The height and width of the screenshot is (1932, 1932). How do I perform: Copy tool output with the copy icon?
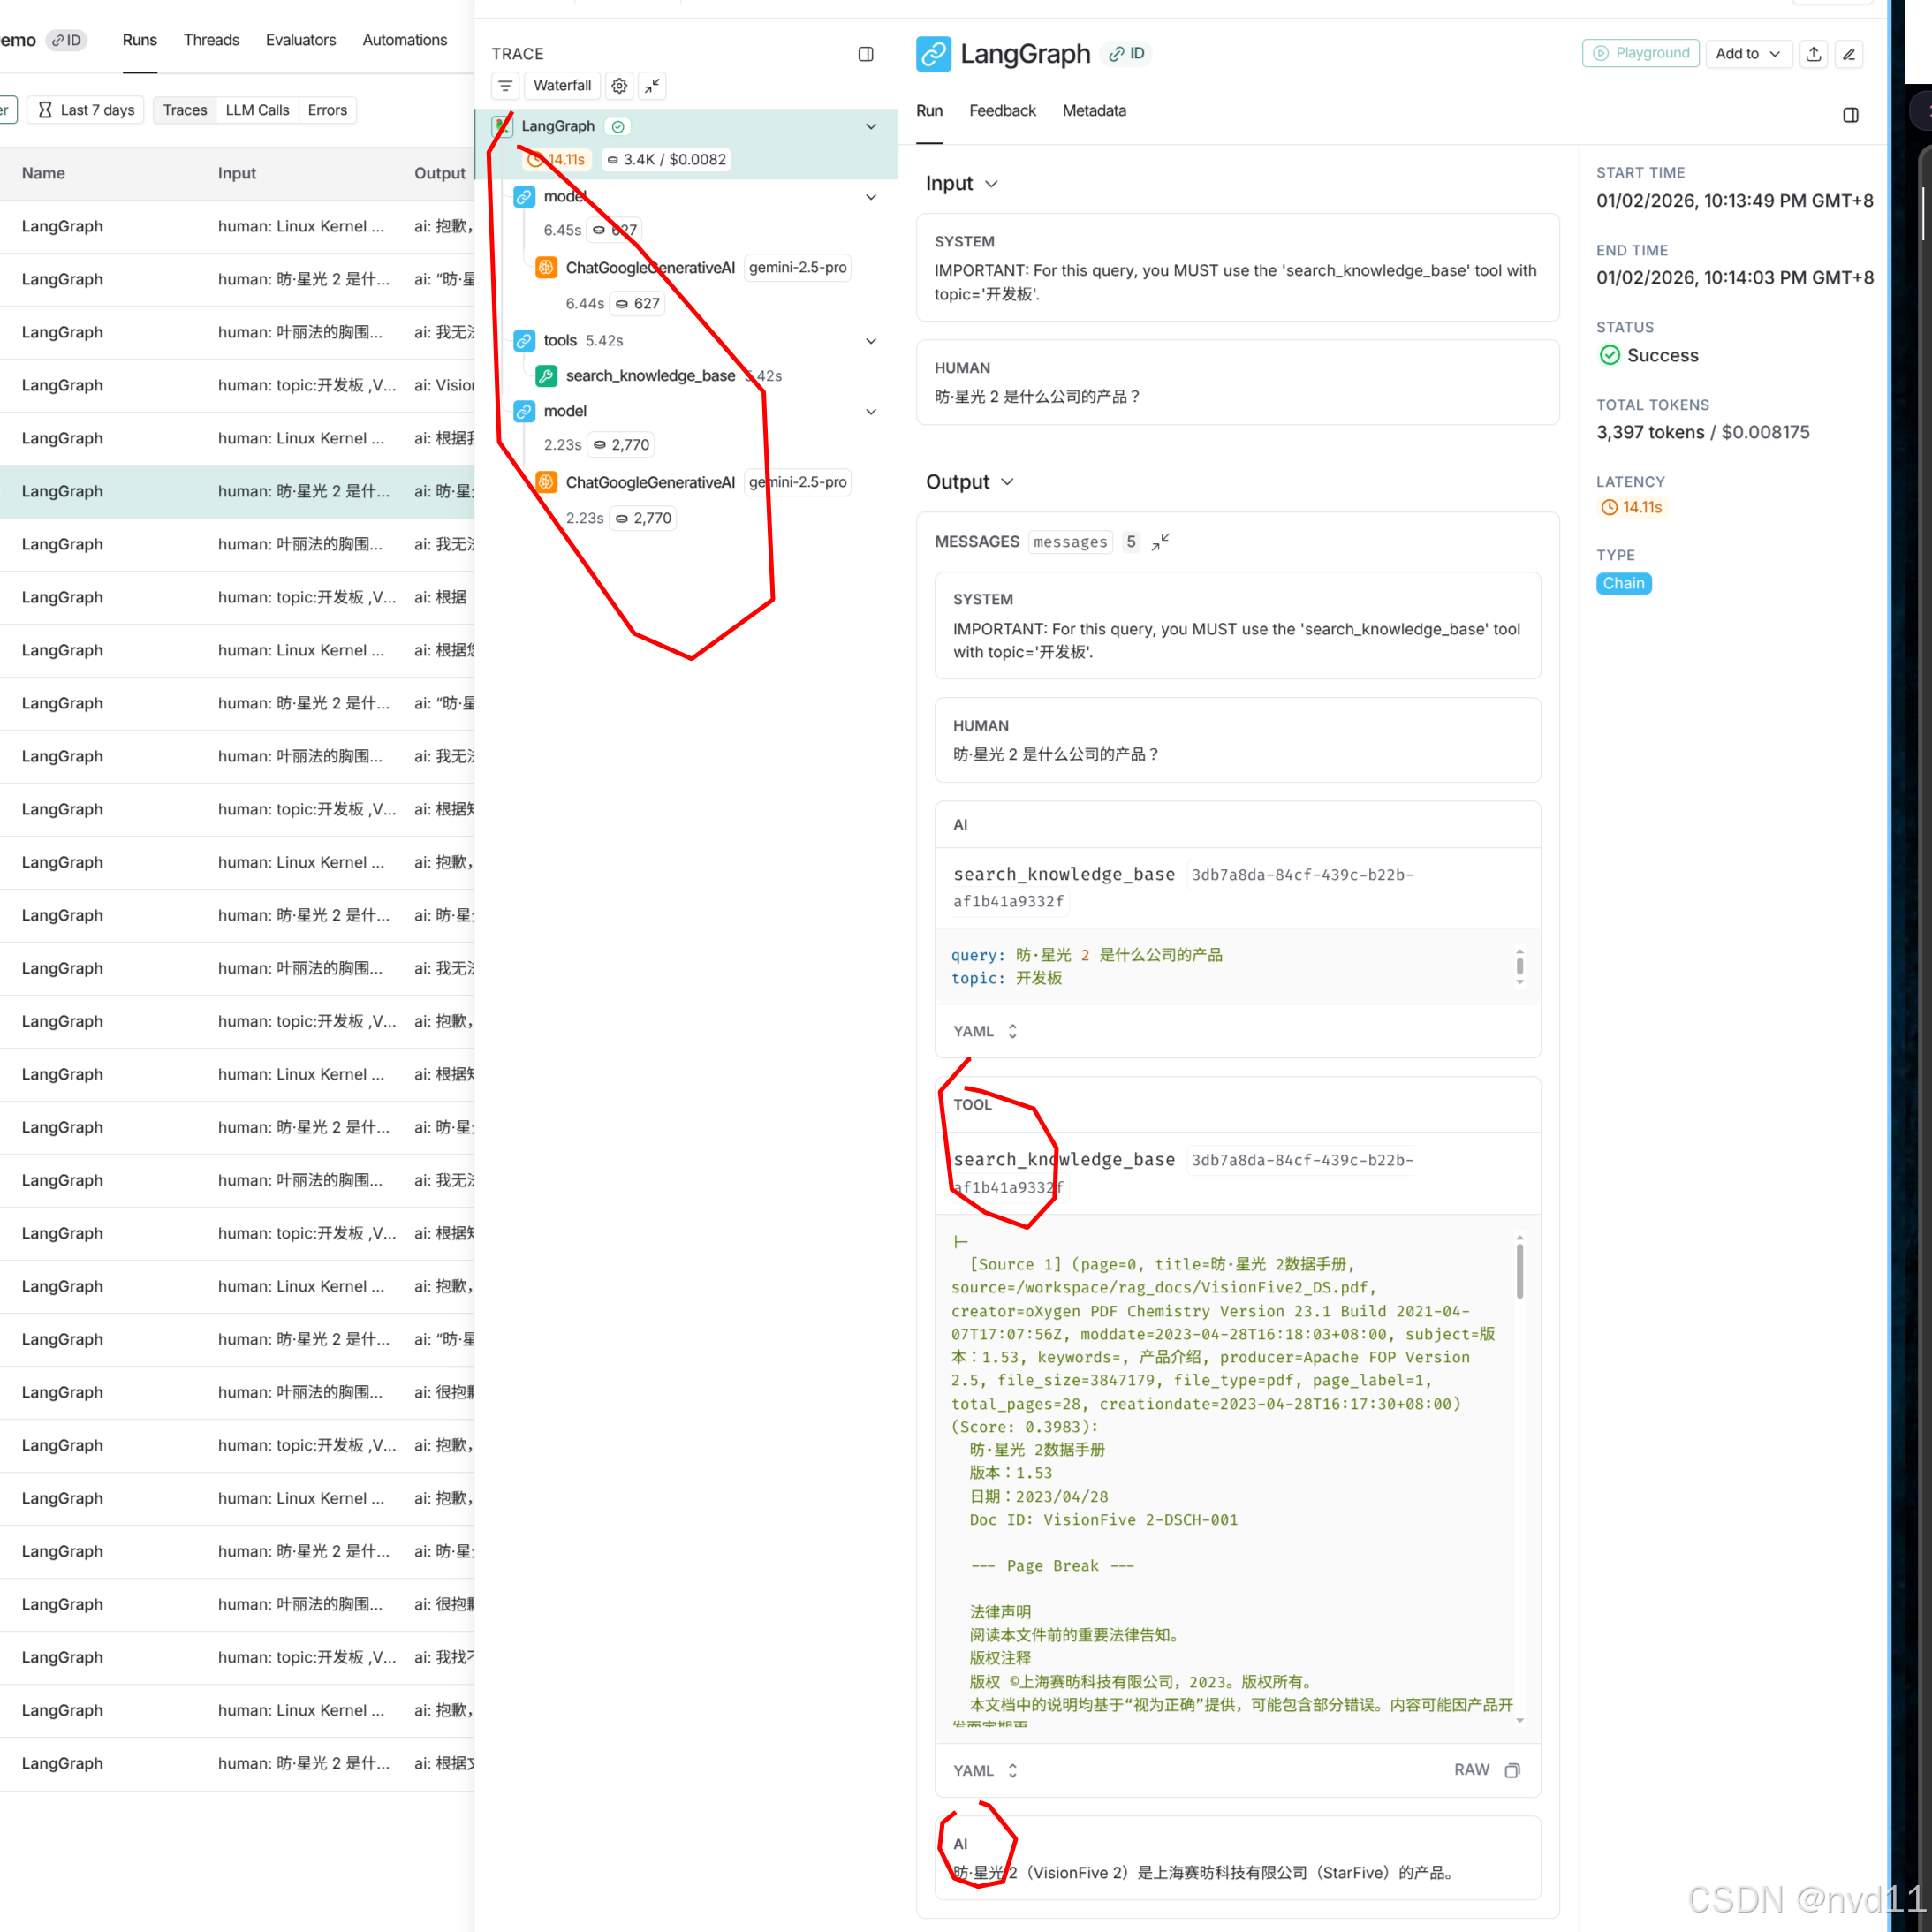point(1512,1770)
